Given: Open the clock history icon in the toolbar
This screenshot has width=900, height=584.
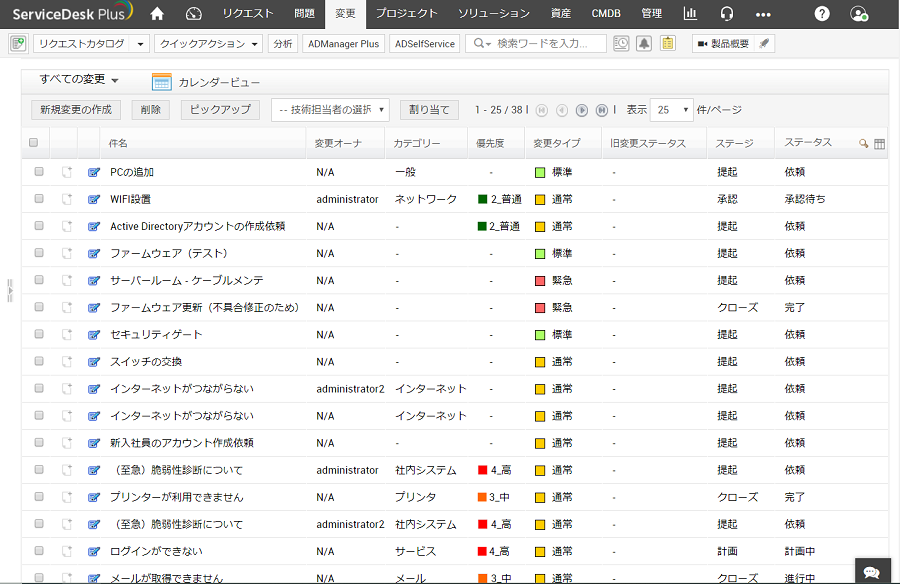Looking at the screenshot, I should point(621,43).
